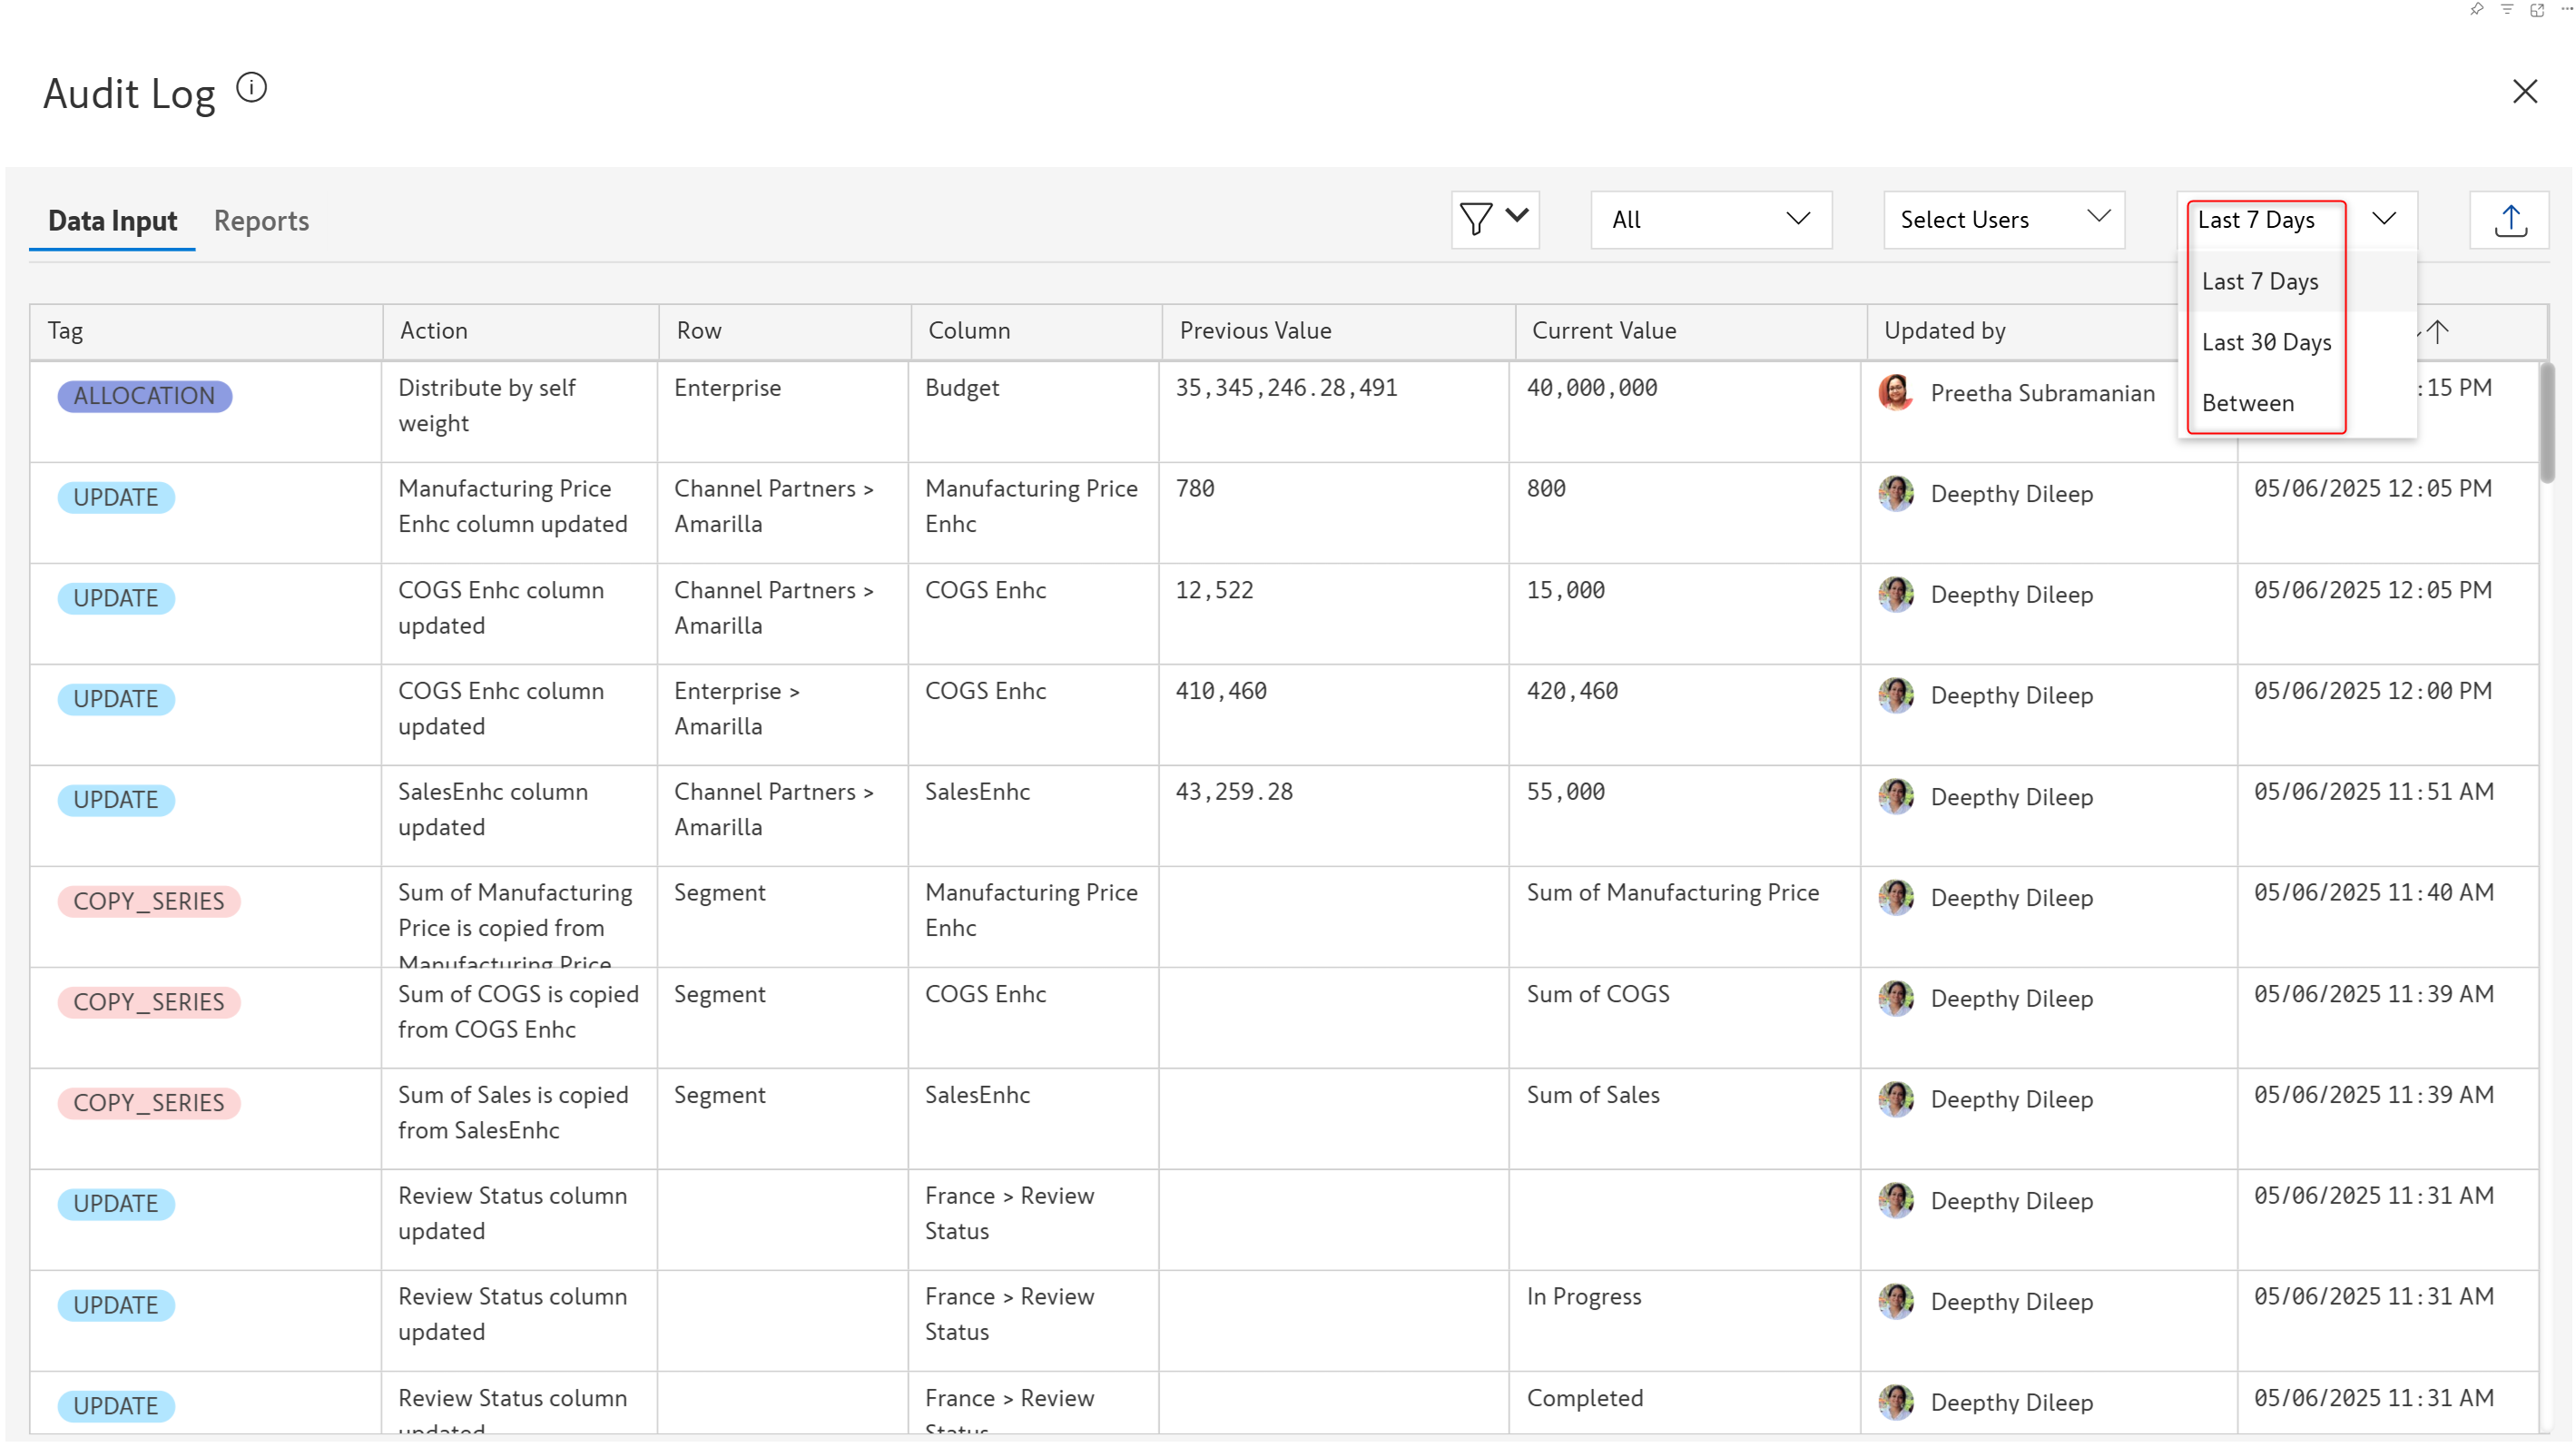Click the table vertical scrollbar thumb
This screenshot has width=2576, height=1447.
tap(2546, 424)
